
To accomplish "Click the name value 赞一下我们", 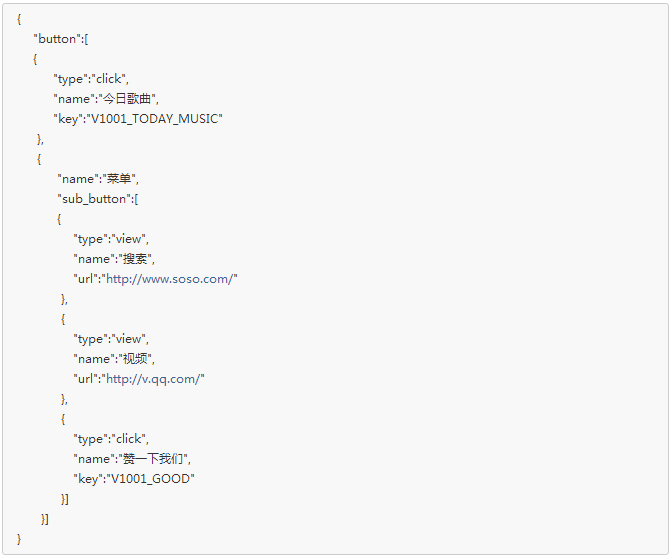I will [x=153, y=459].
